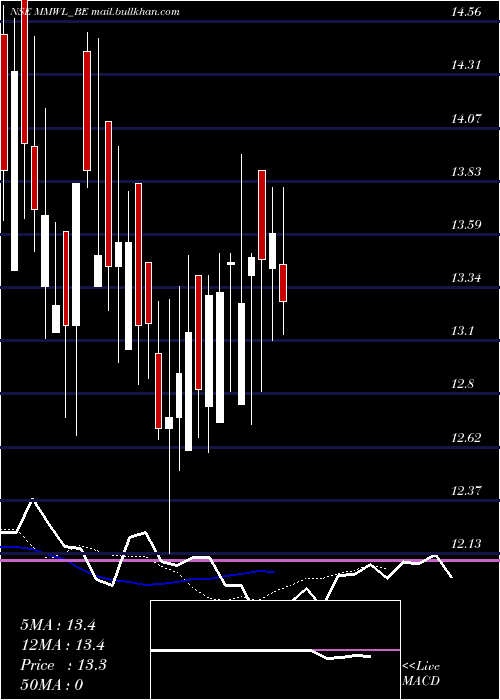
Task: Click the 12.62 price axis label
Action: [466, 438]
